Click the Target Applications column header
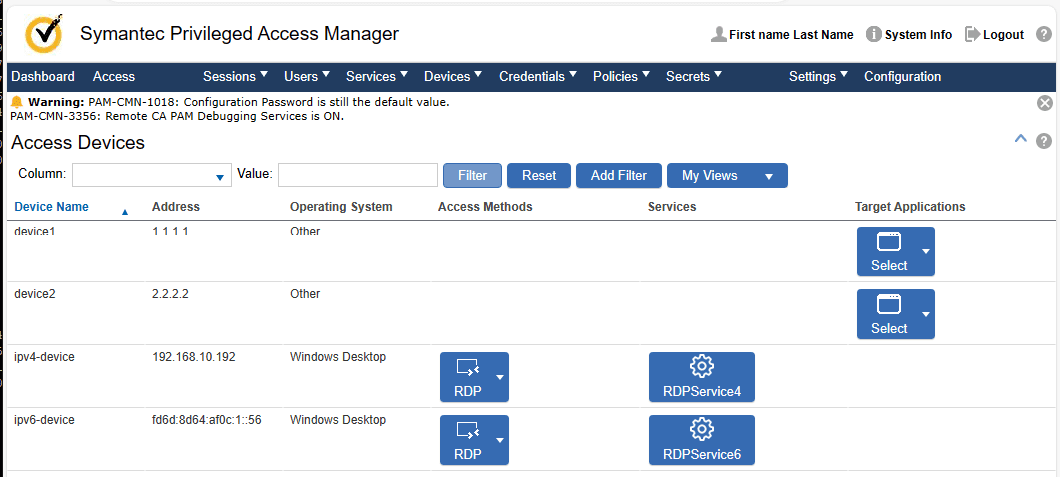Image resolution: width=1060 pixels, height=477 pixels. pyautogui.click(x=910, y=207)
